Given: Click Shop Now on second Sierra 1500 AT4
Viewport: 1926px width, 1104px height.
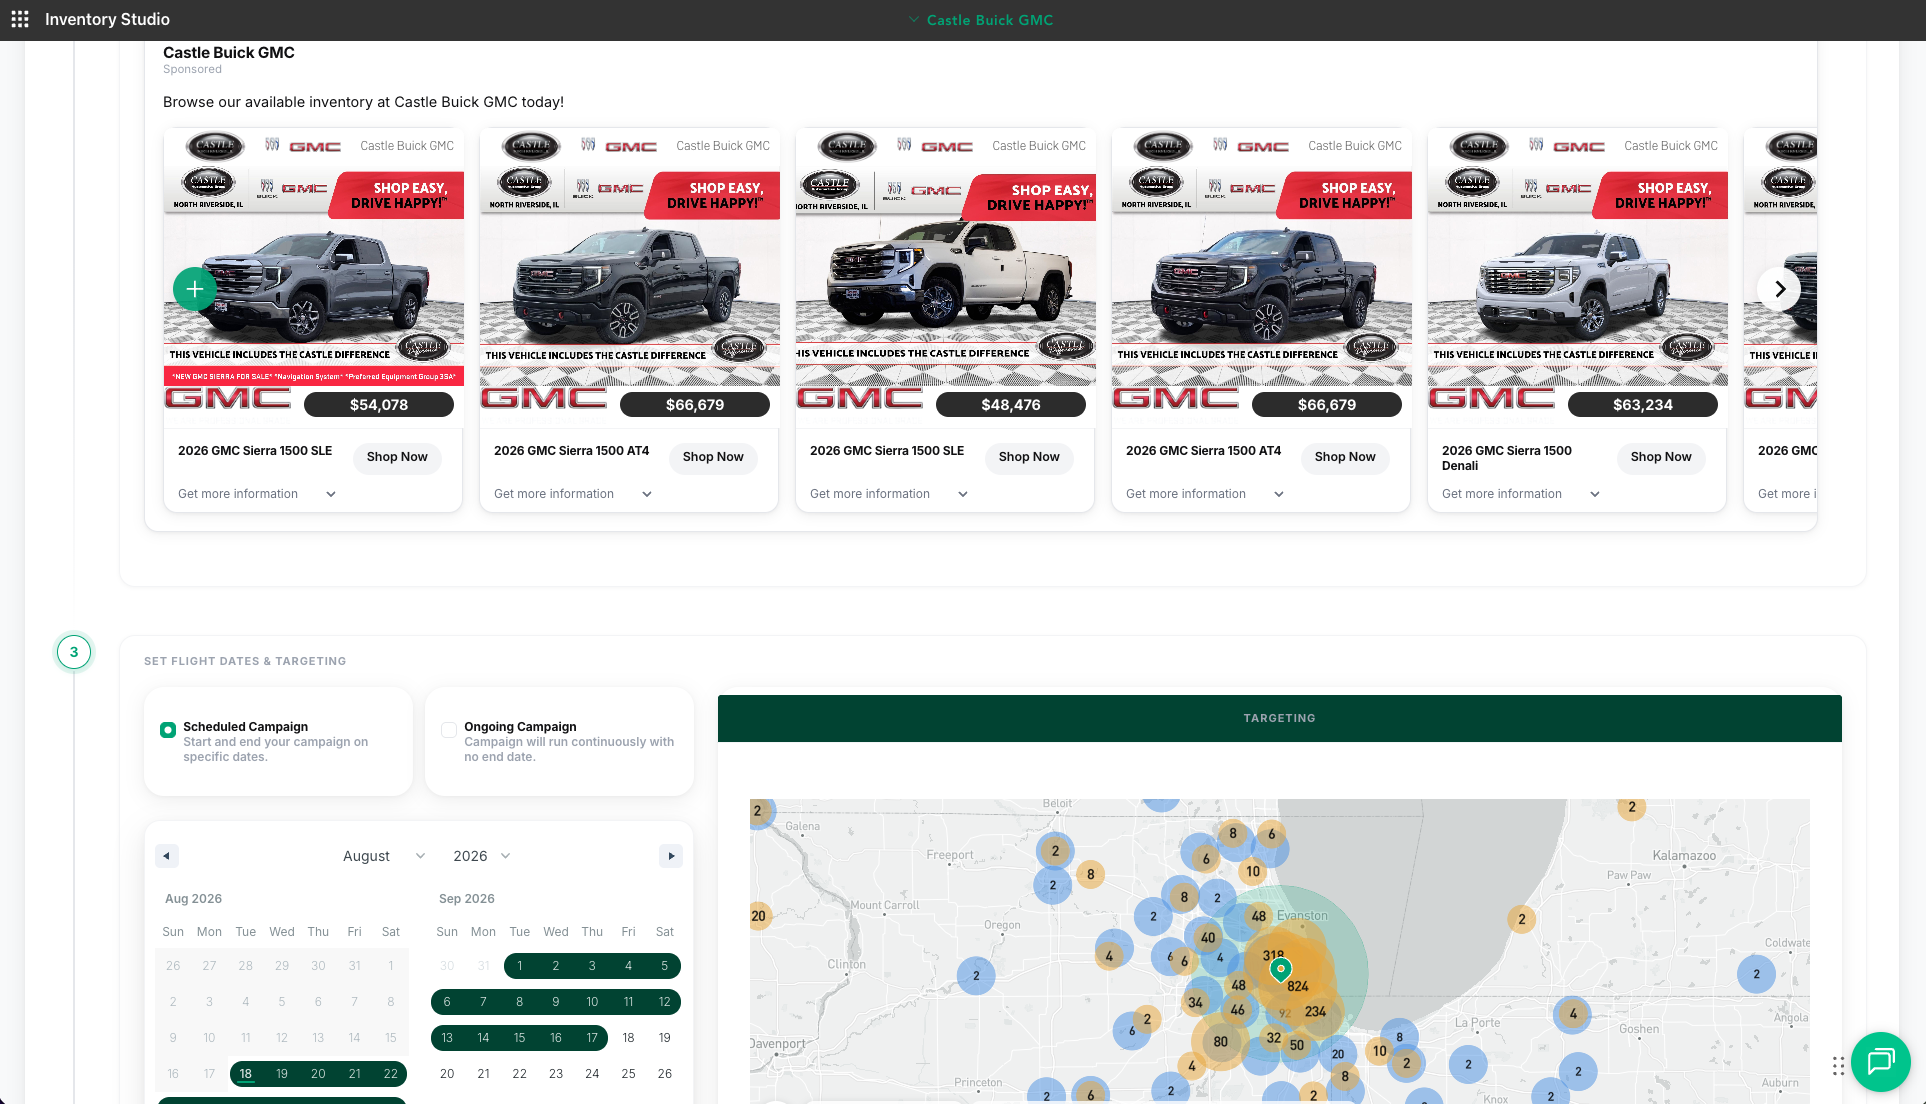Looking at the screenshot, I should click(1345, 457).
